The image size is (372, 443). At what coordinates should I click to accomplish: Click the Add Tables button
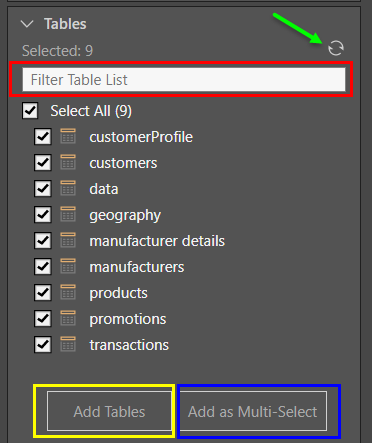click(109, 411)
